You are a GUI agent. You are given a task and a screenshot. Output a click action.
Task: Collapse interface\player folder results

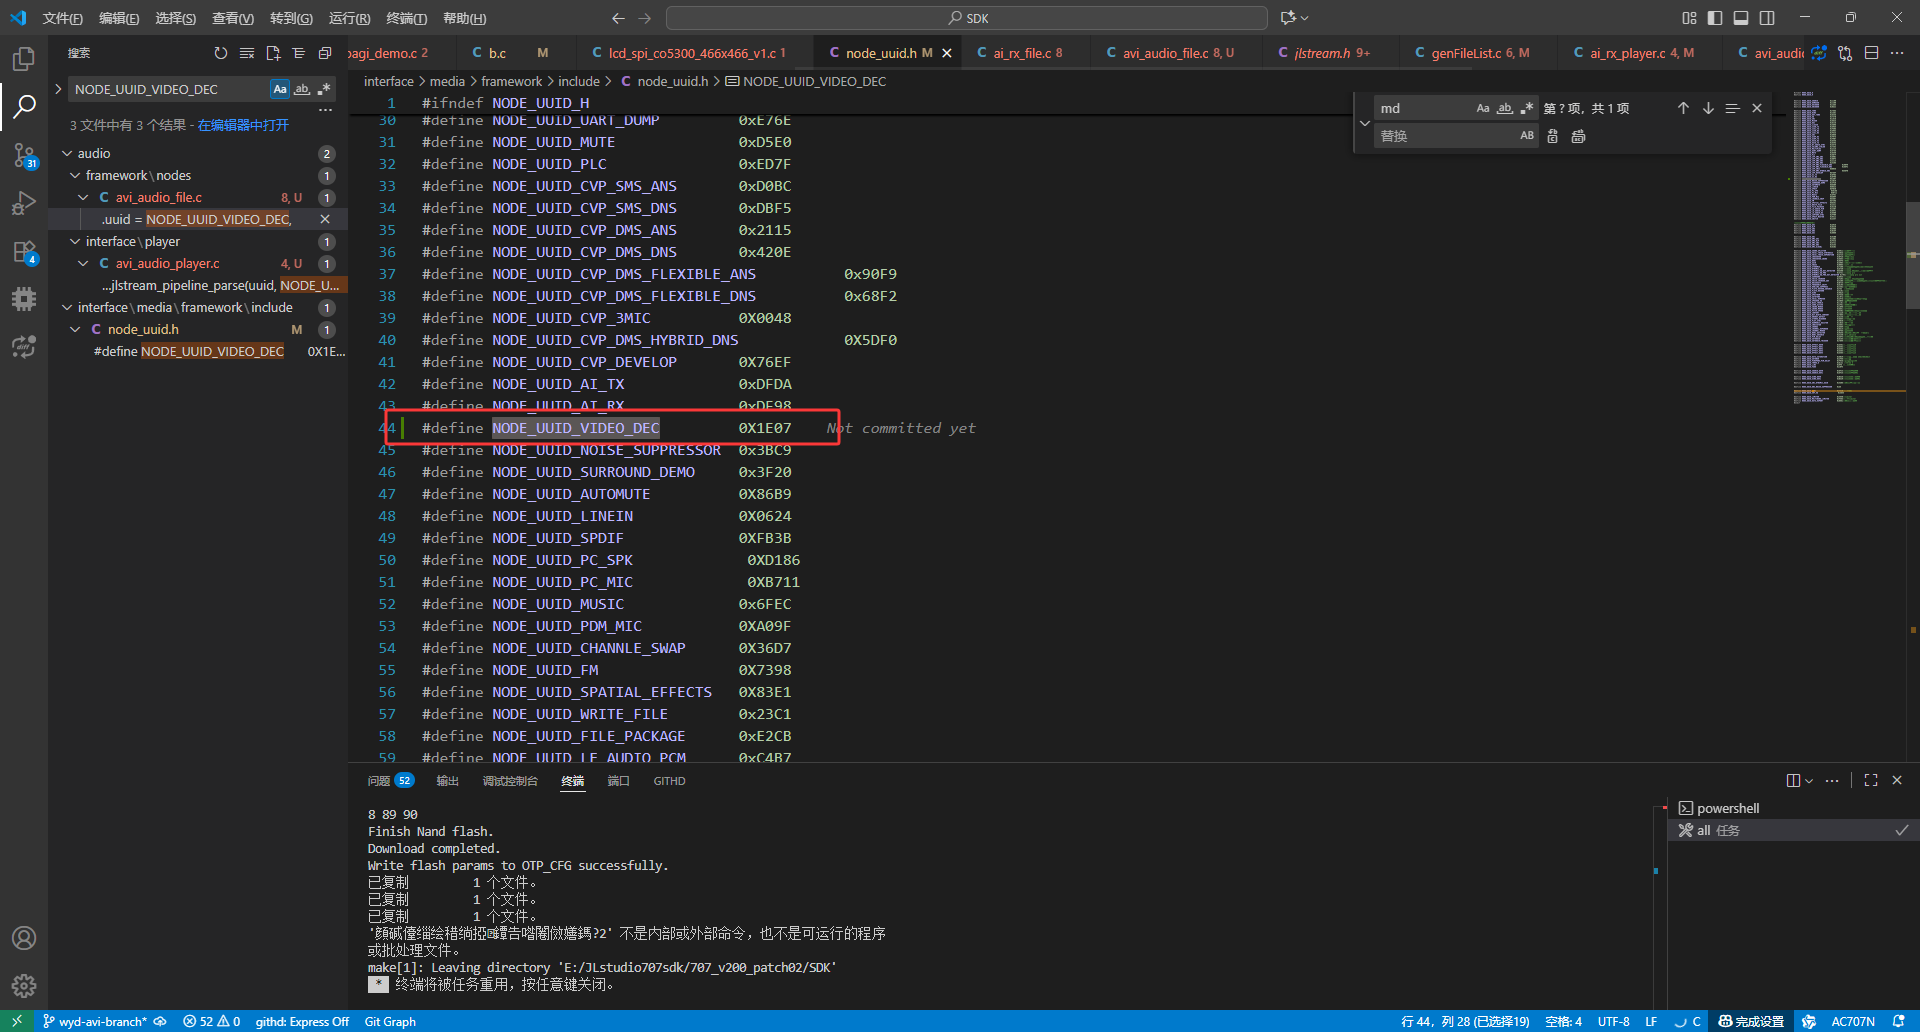(x=75, y=241)
